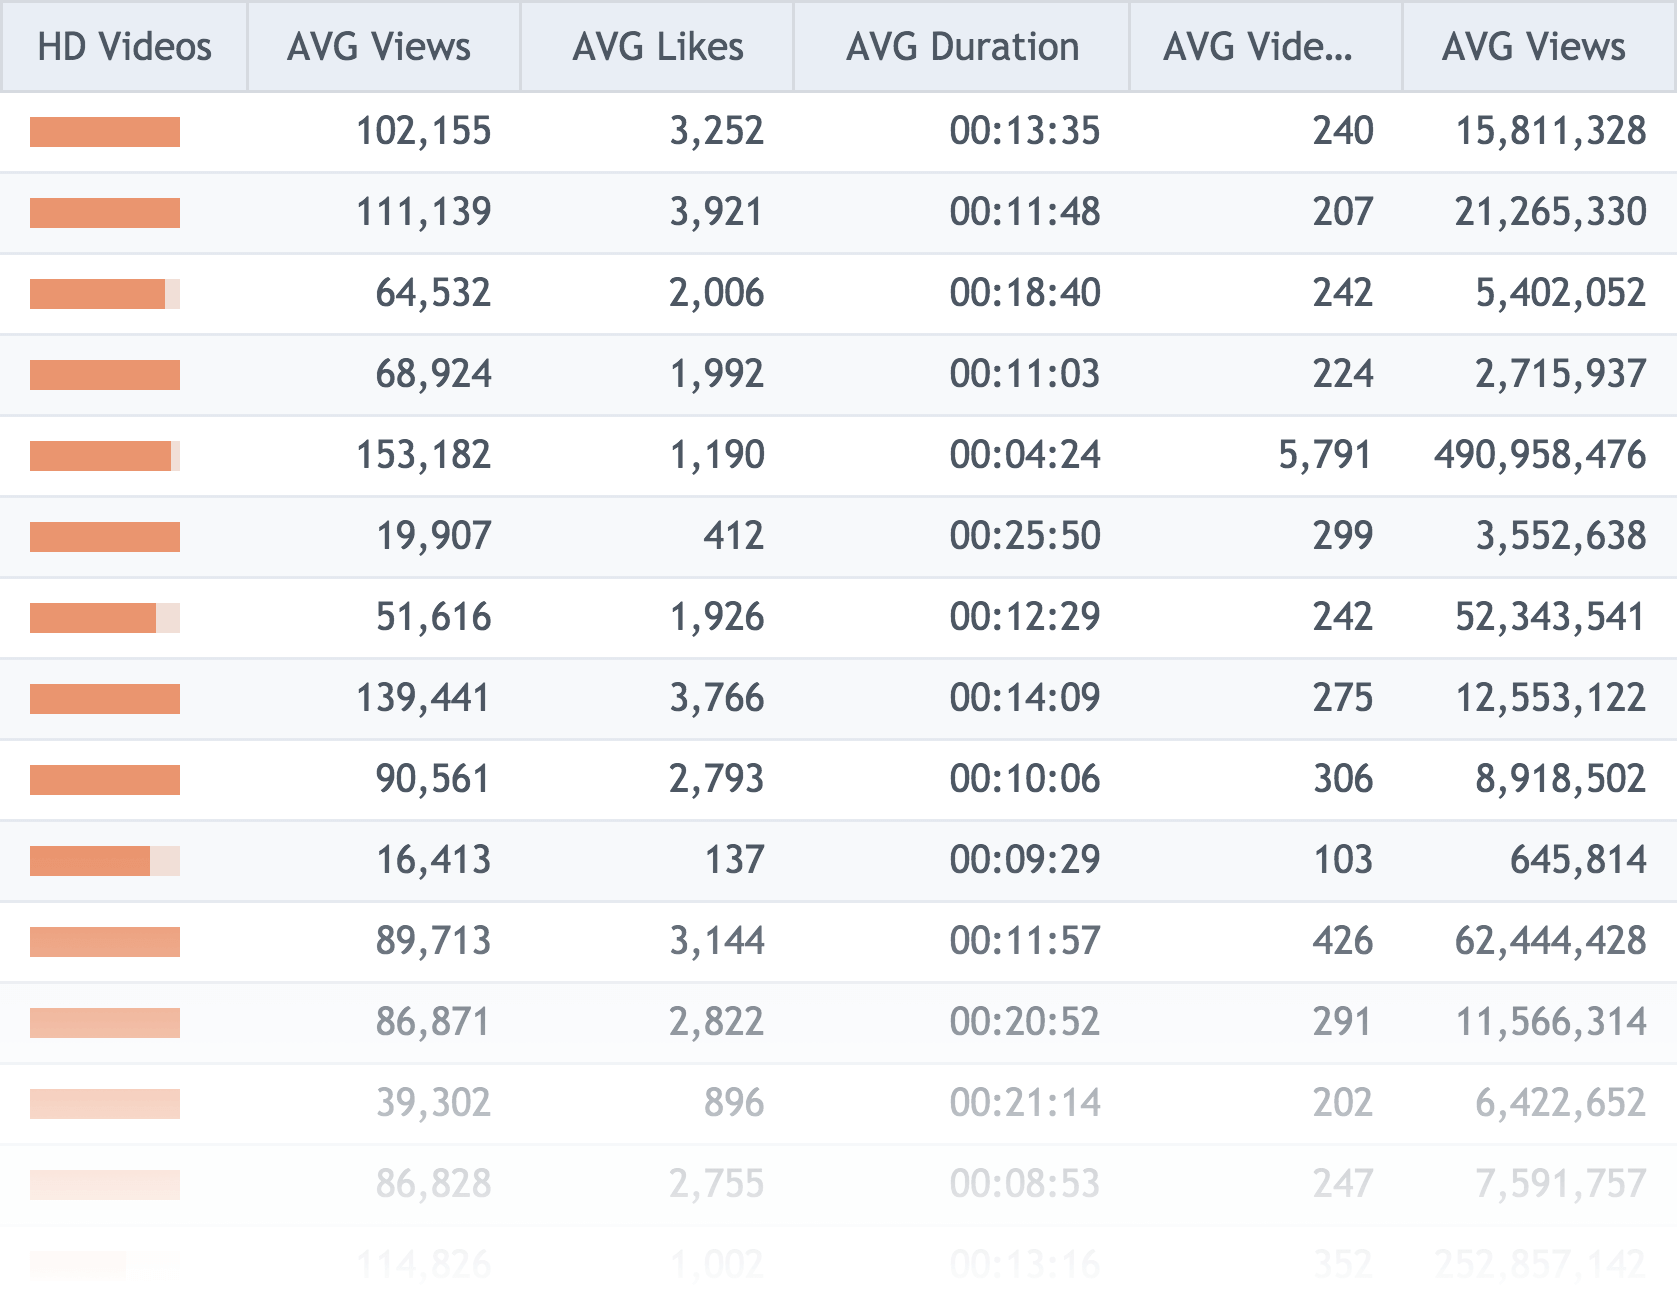1677x1305 pixels.
Task: Select AVG Likes value 3,766
Action: [x=717, y=698]
